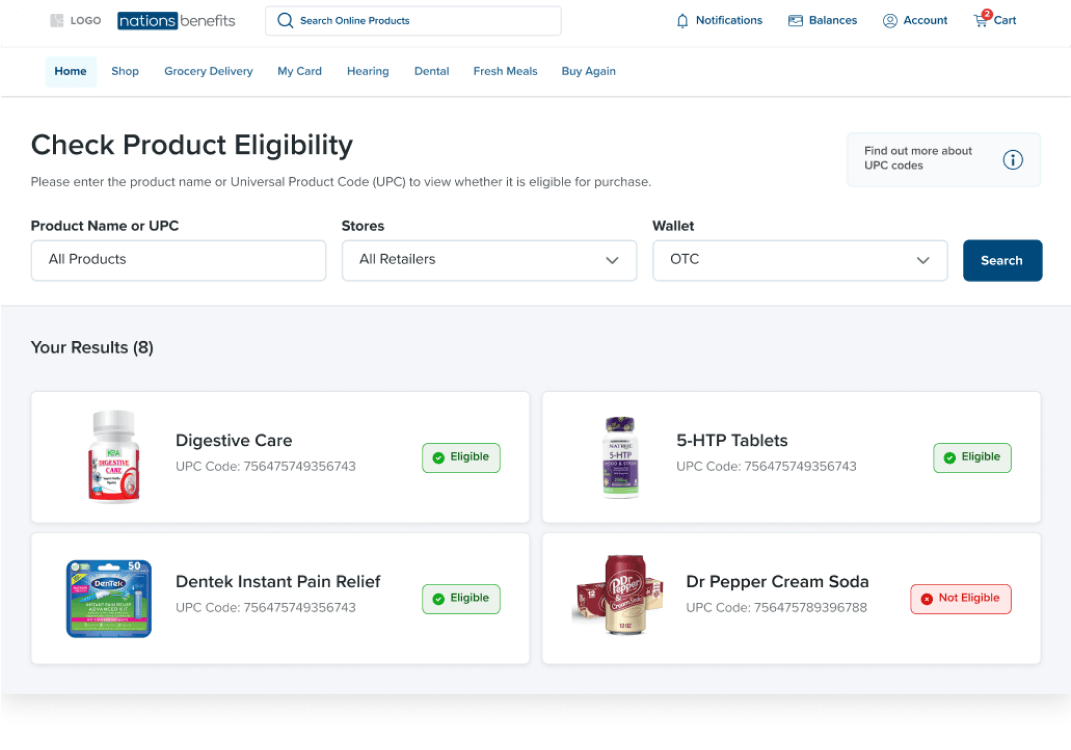The image size is (1071, 750).
Task: Click Find out more about UPC codes
Action: [918, 159]
